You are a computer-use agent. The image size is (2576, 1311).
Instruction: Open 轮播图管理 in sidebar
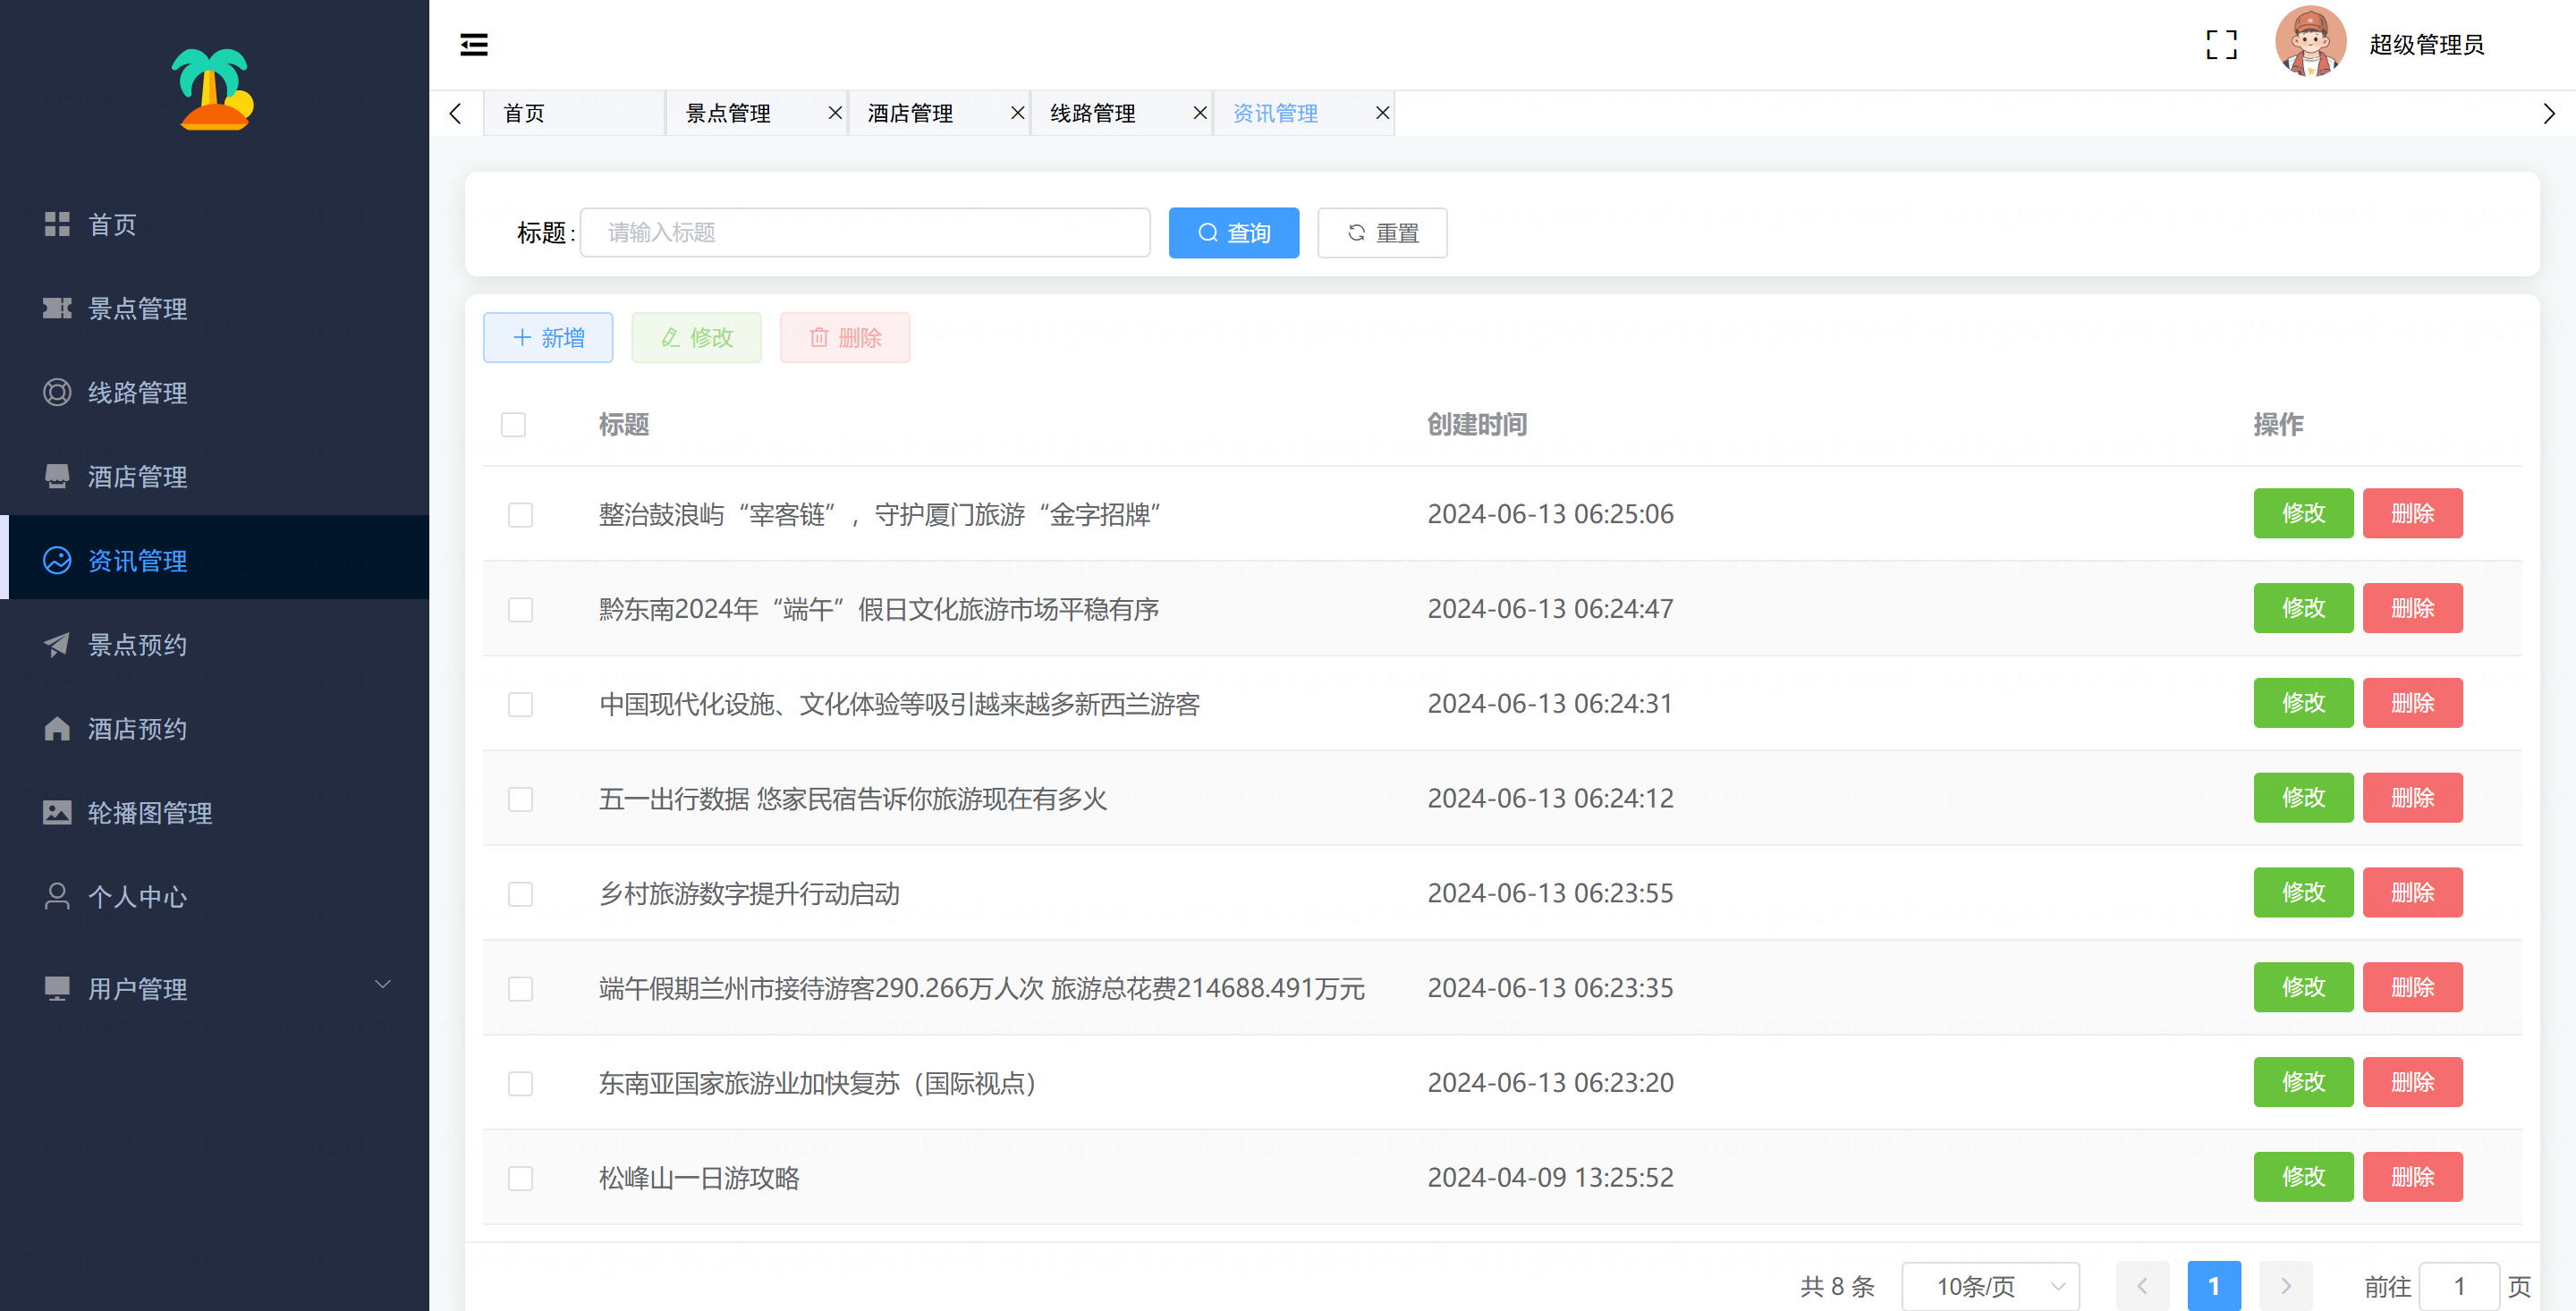click(x=150, y=813)
